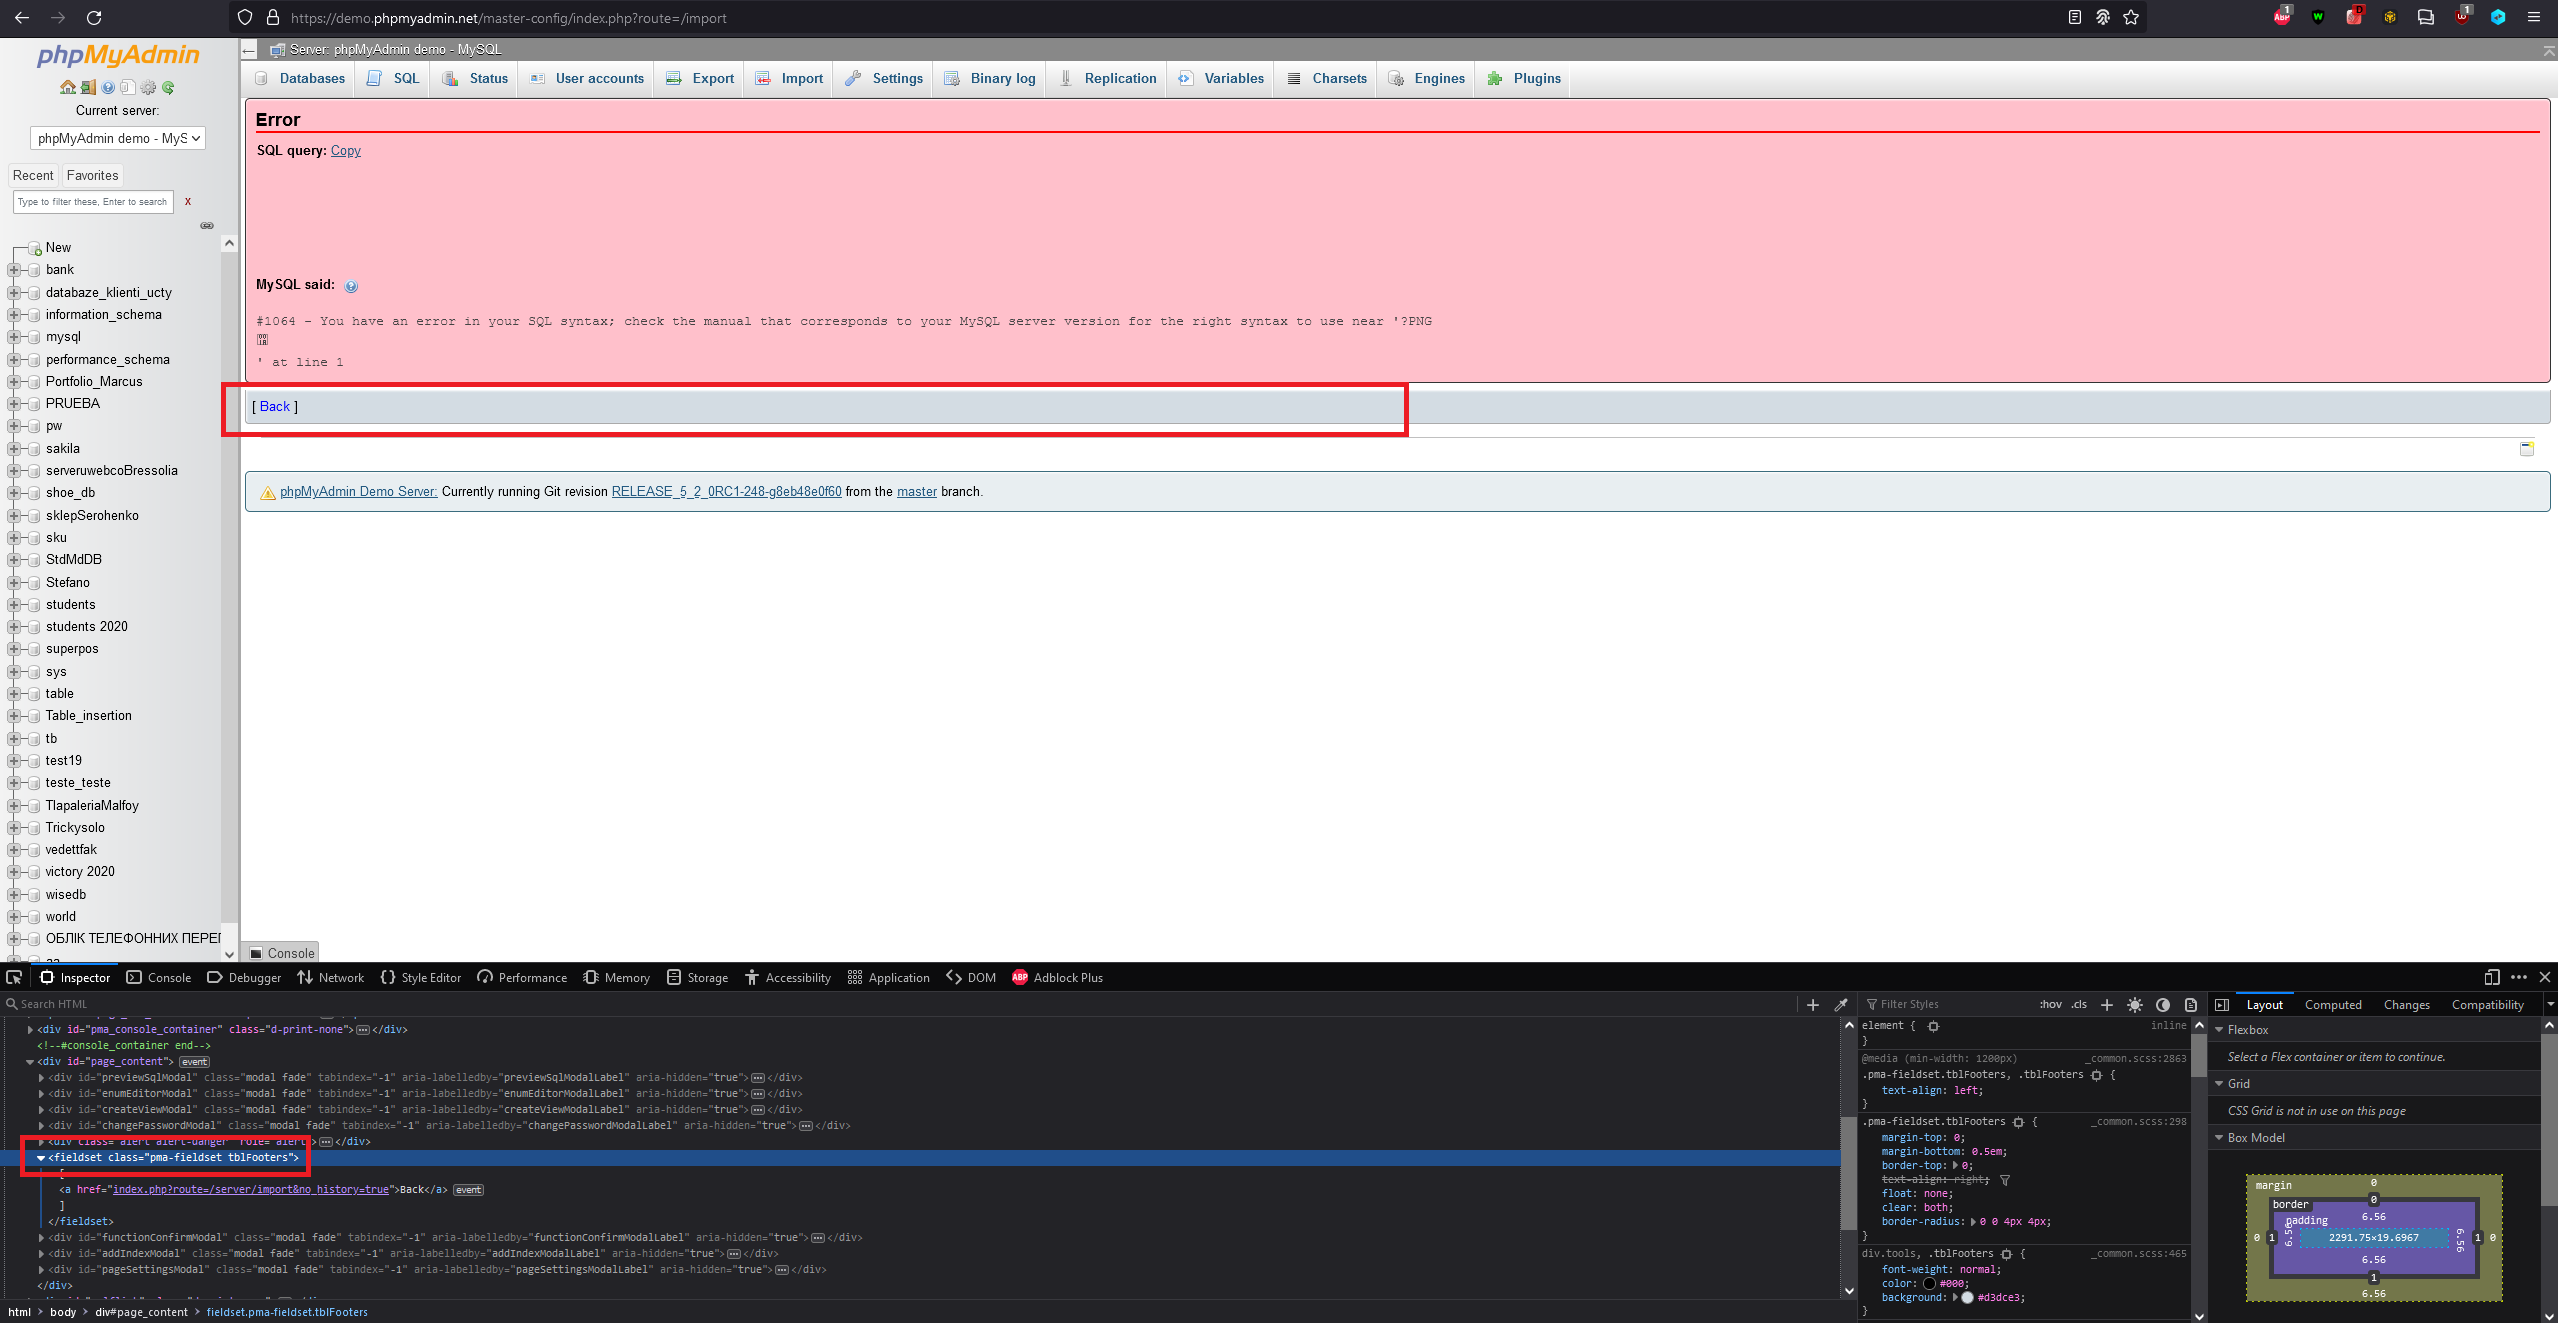Switch to the Computed tab in devtools
The image size is (2560, 1323).
tap(2333, 1004)
